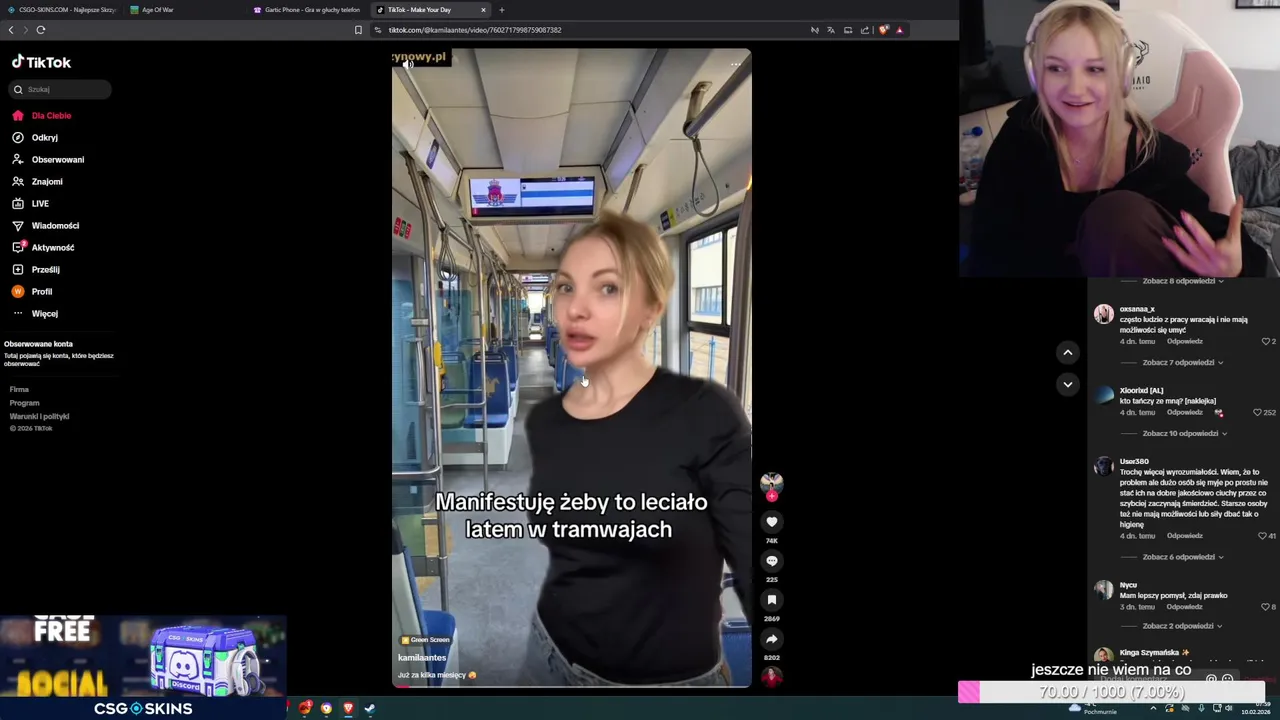Reload the page with the refresh icon
The width and height of the screenshot is (1280, 720).
coord(41,30)
